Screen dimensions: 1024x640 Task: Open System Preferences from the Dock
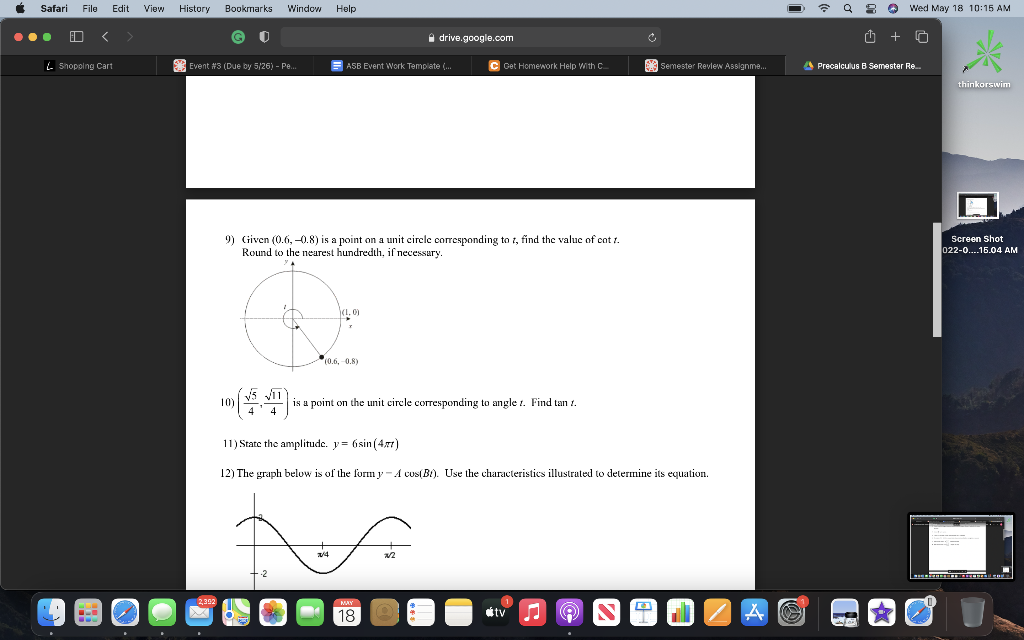[x=792, y=613]
